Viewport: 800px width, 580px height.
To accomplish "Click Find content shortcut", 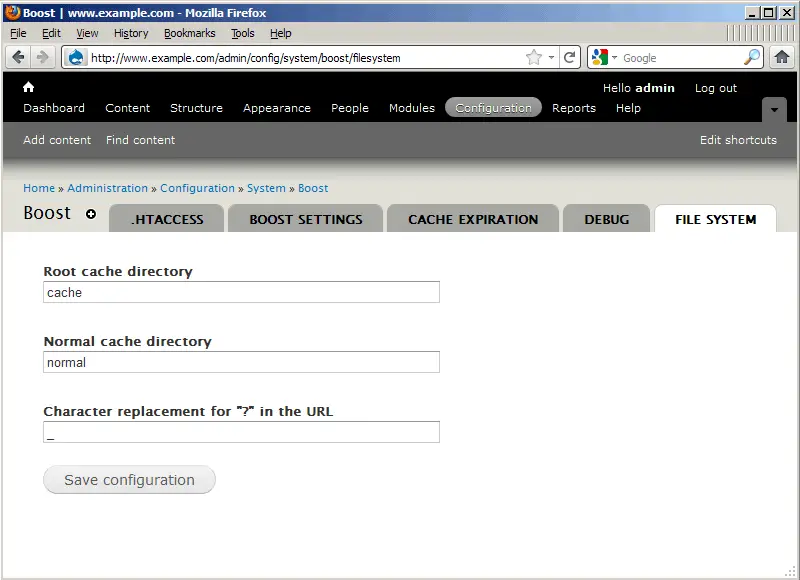I will point(140,140).
